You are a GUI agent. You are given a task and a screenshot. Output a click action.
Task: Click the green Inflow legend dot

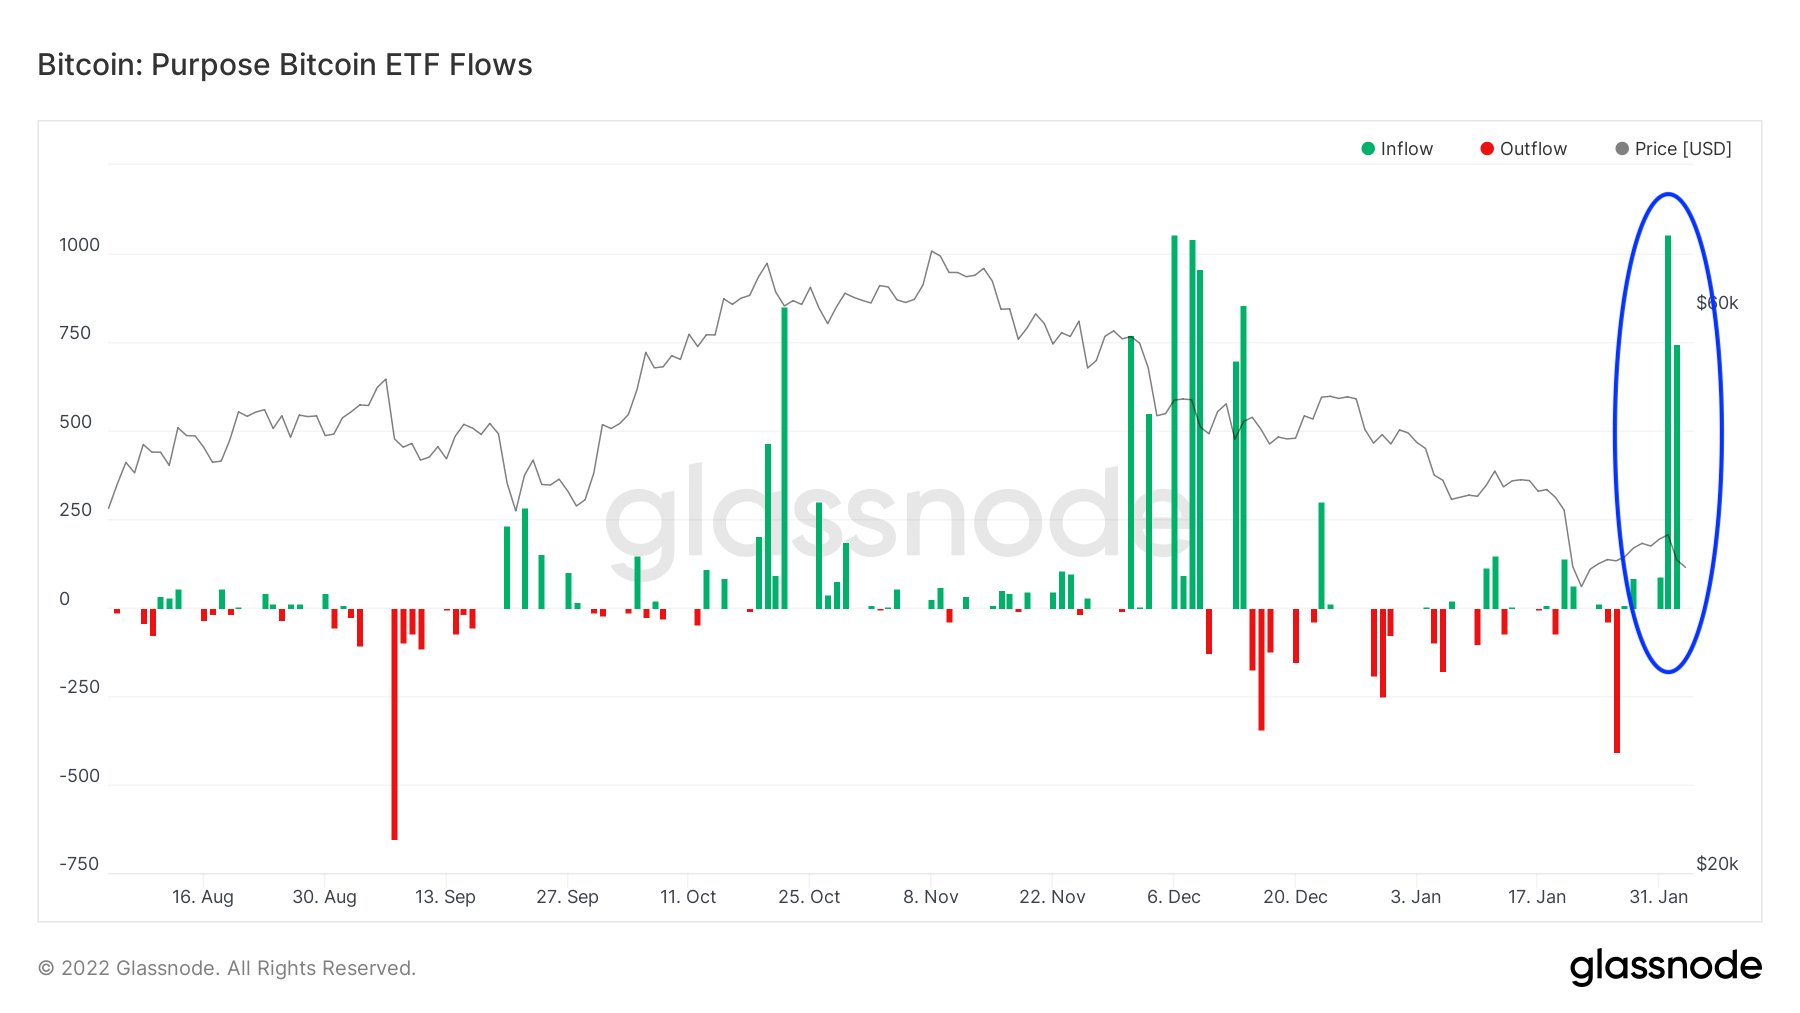tap(1368, 149)
